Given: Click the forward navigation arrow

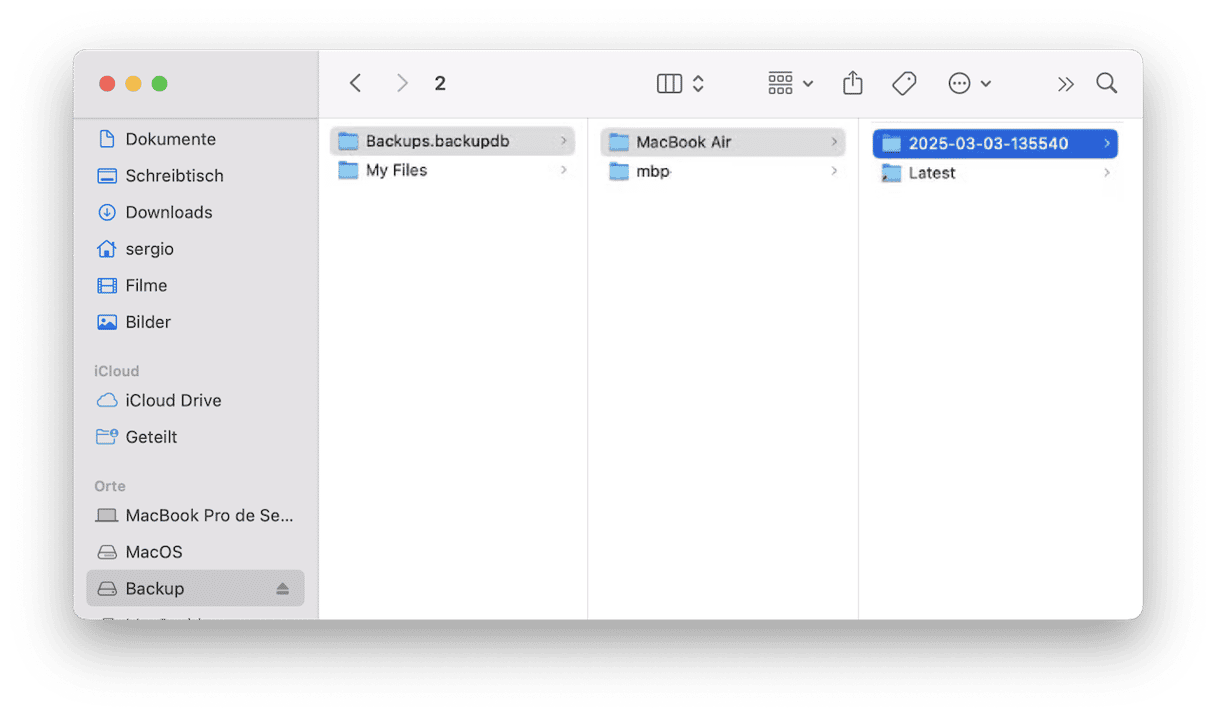Looking at the screenshot, I should point(402,84).
